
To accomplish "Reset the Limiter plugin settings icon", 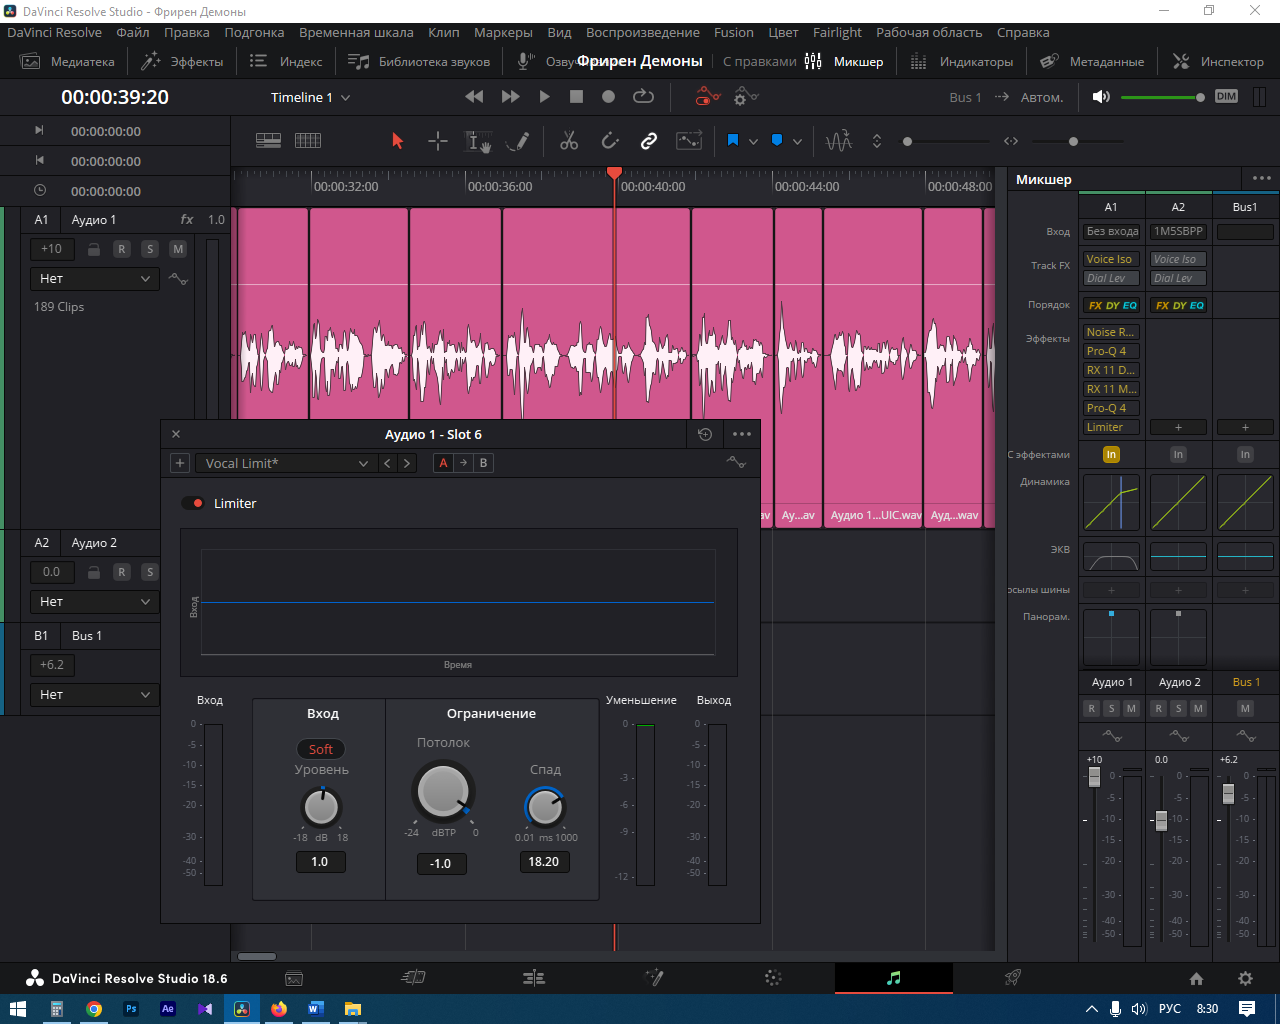I will [705, 434].
